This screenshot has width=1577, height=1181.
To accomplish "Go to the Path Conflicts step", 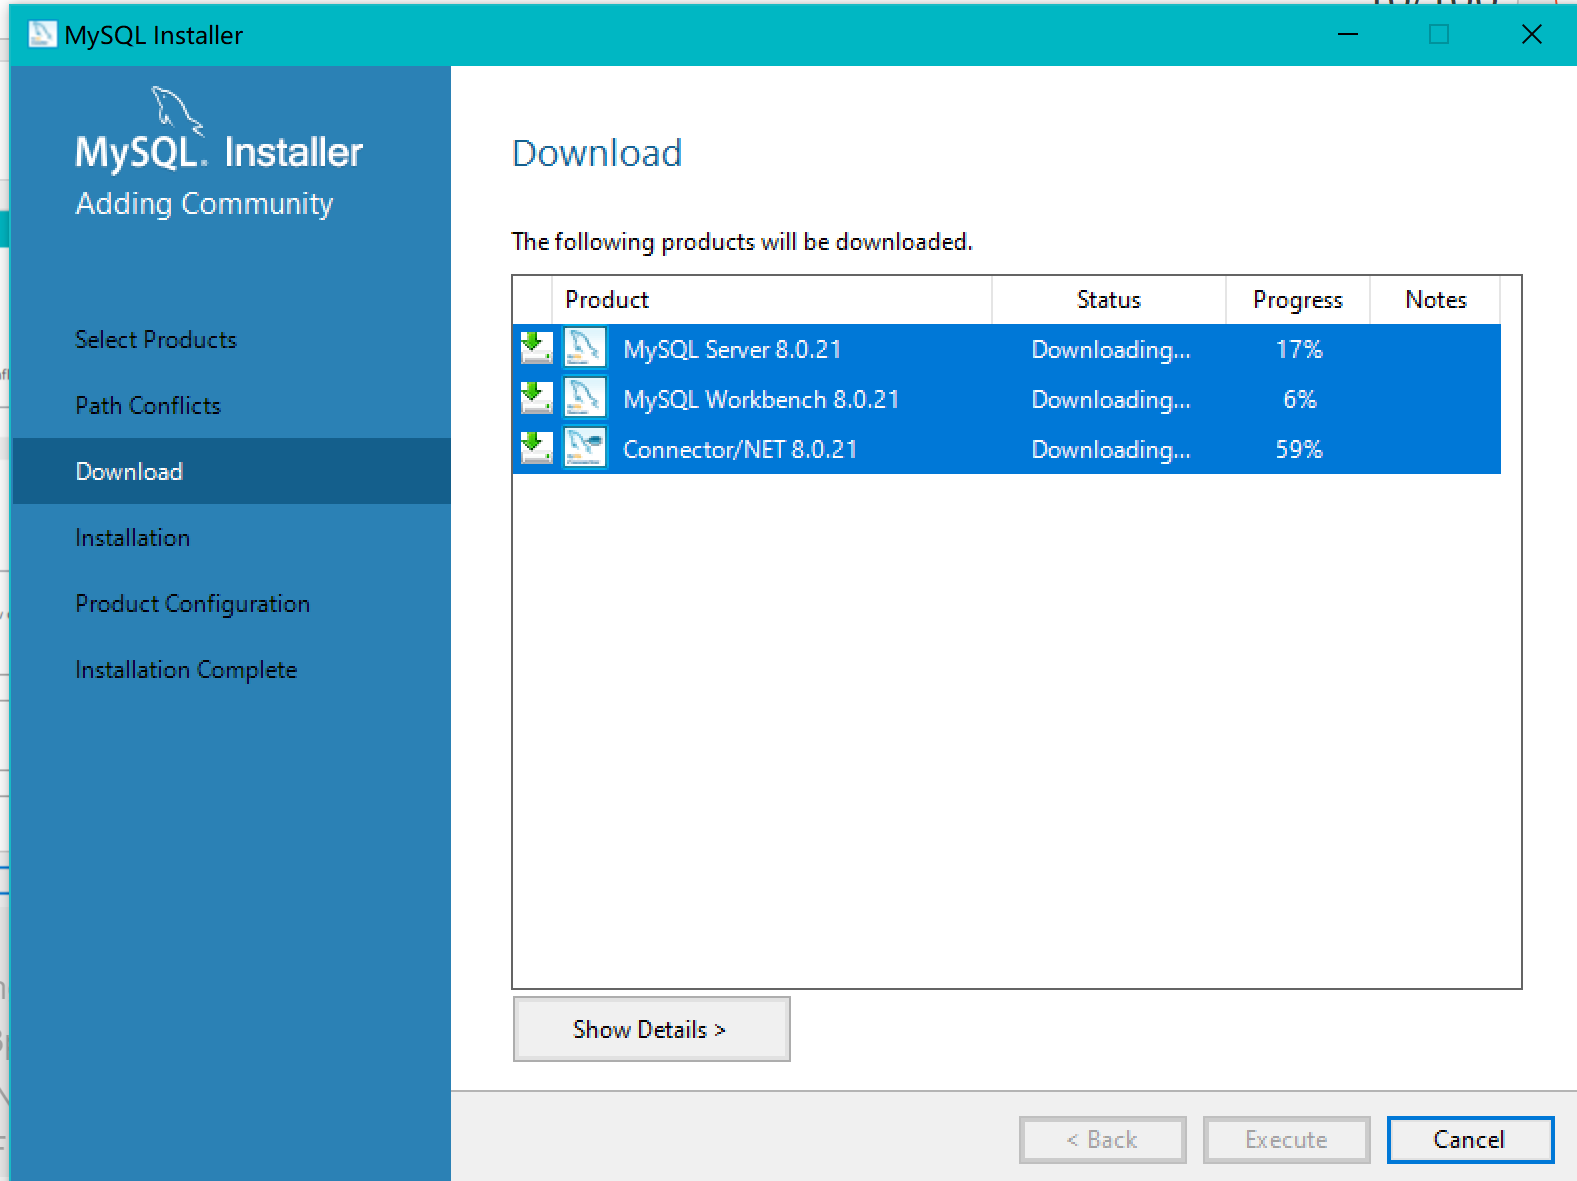I will pos(148,406).
